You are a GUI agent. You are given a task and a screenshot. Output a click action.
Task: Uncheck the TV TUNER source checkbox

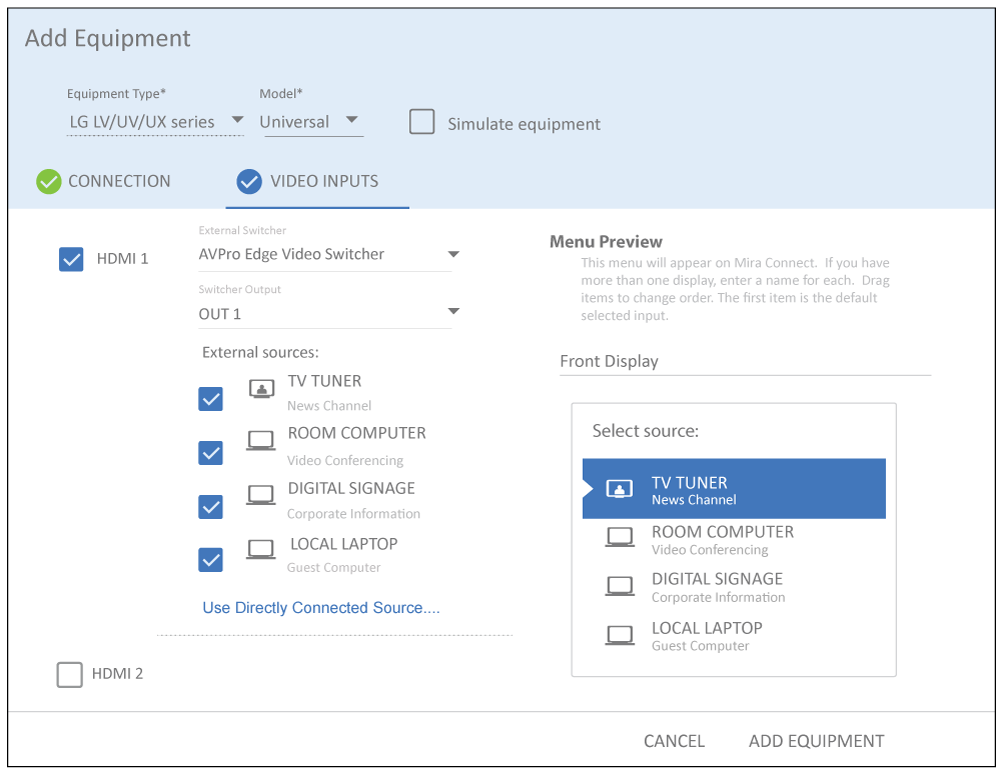pos(211,400)
